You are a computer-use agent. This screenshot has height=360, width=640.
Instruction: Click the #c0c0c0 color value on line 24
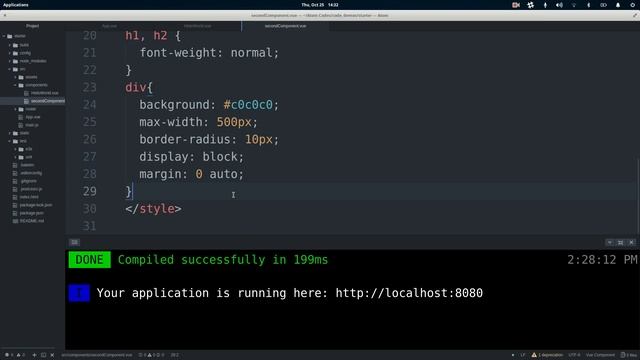(248, 105)
